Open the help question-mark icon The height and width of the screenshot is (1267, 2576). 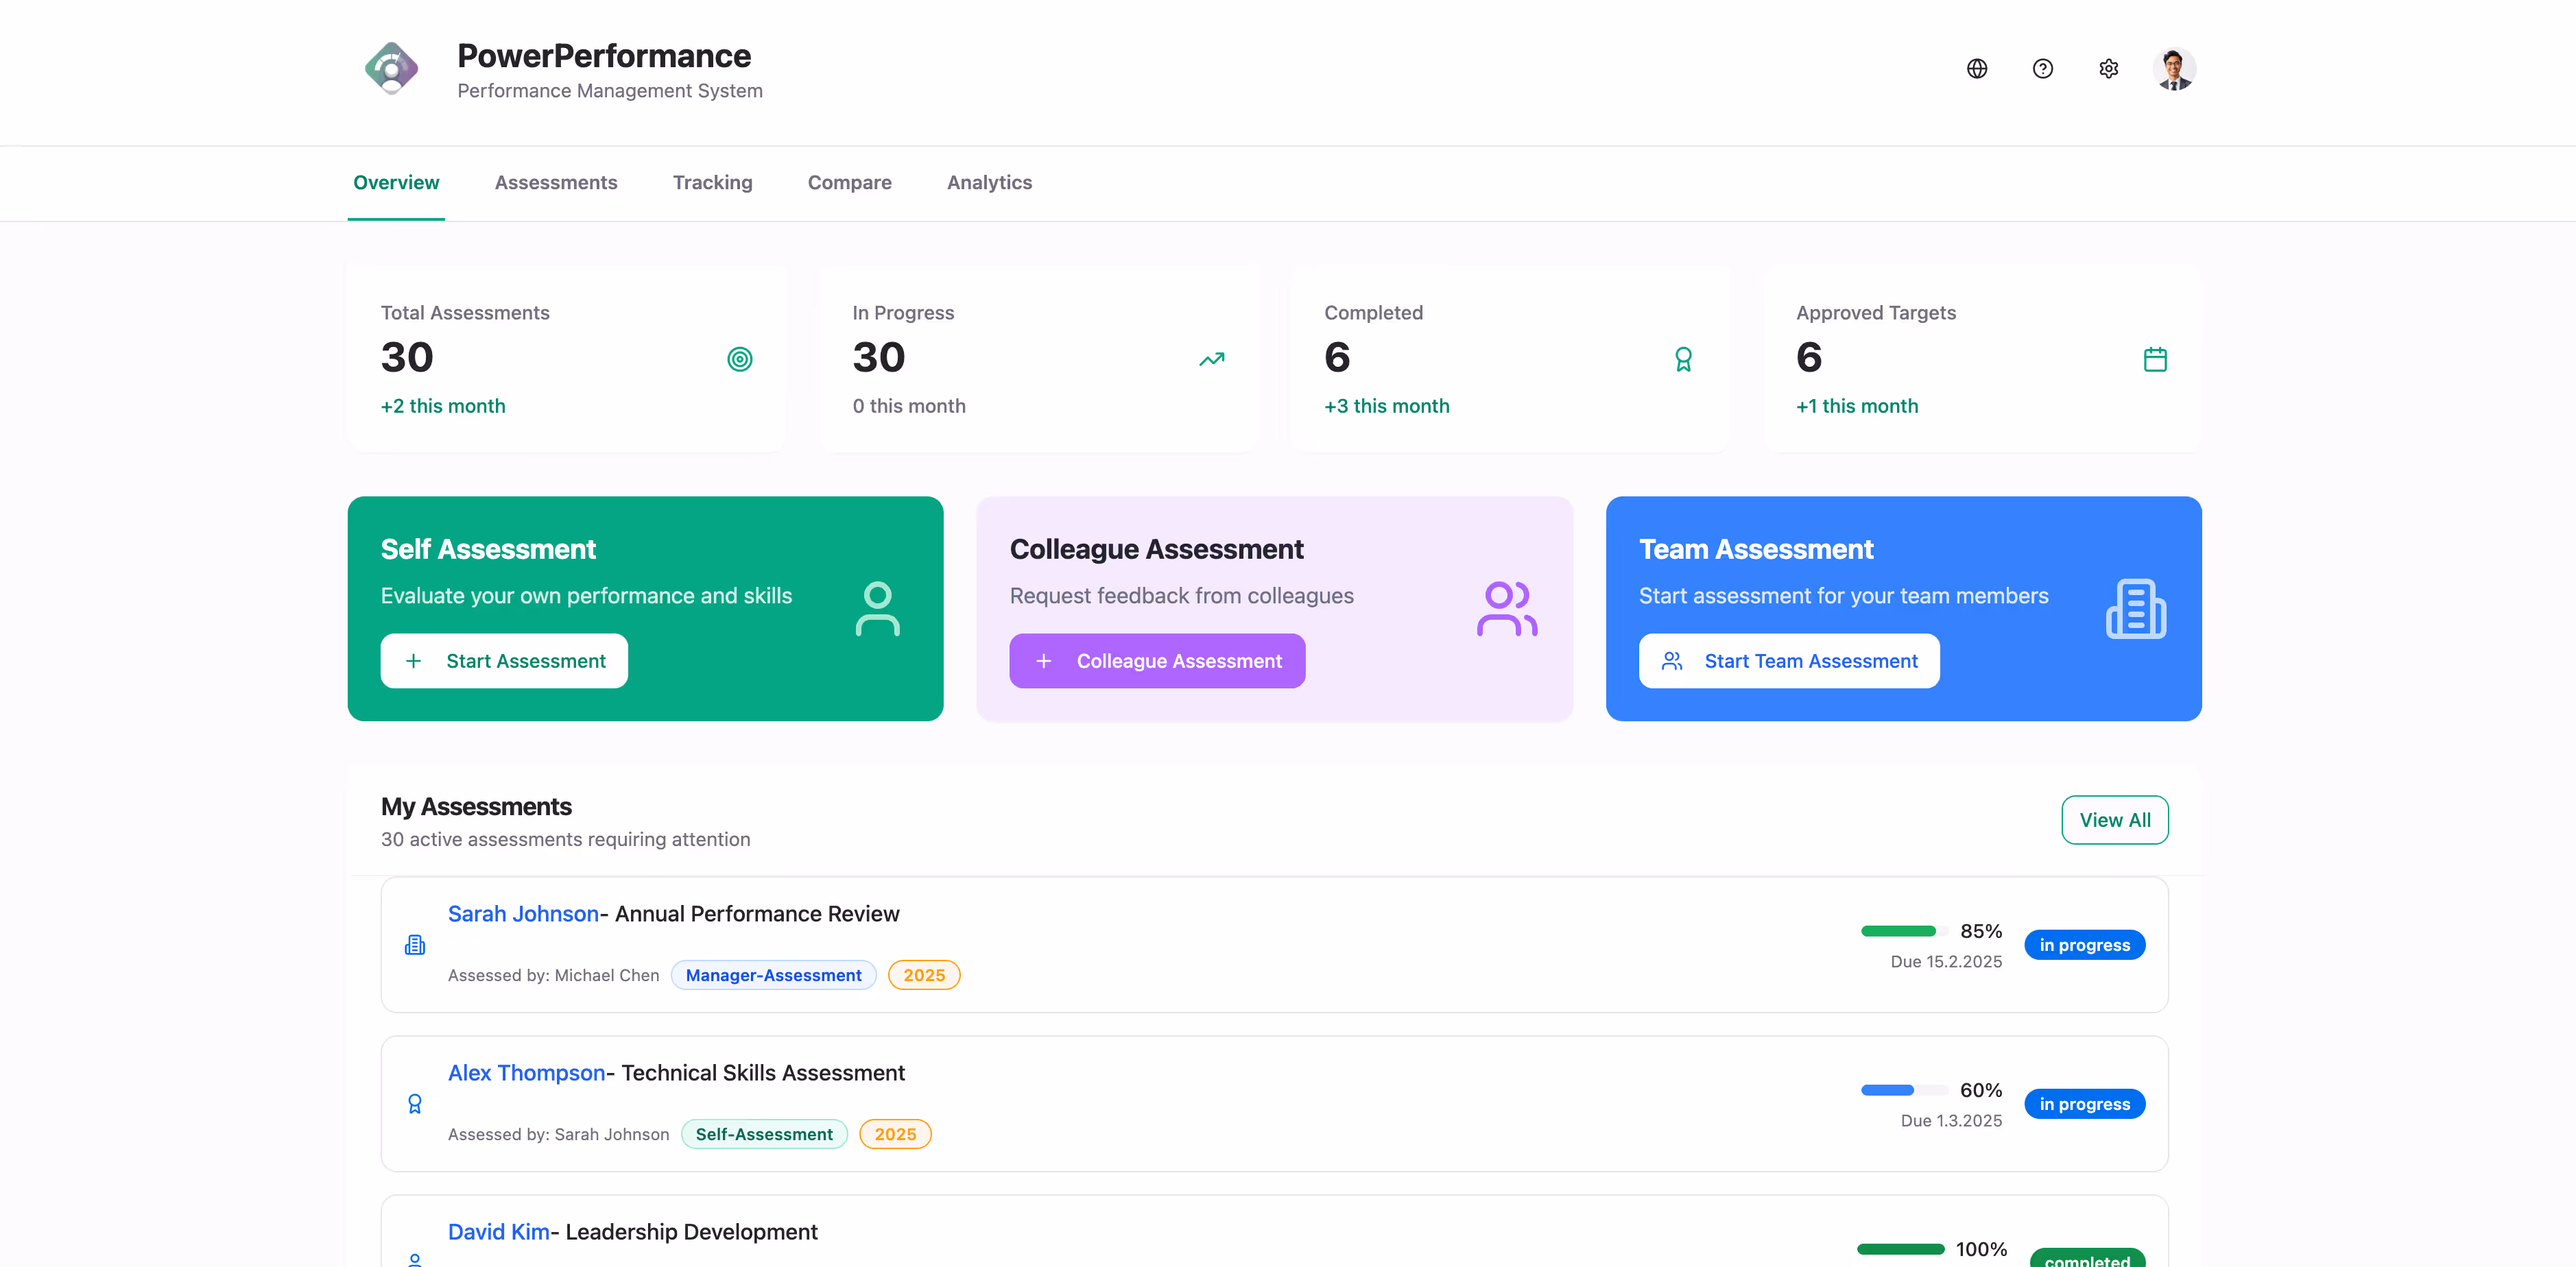[x=2042, y=69]
